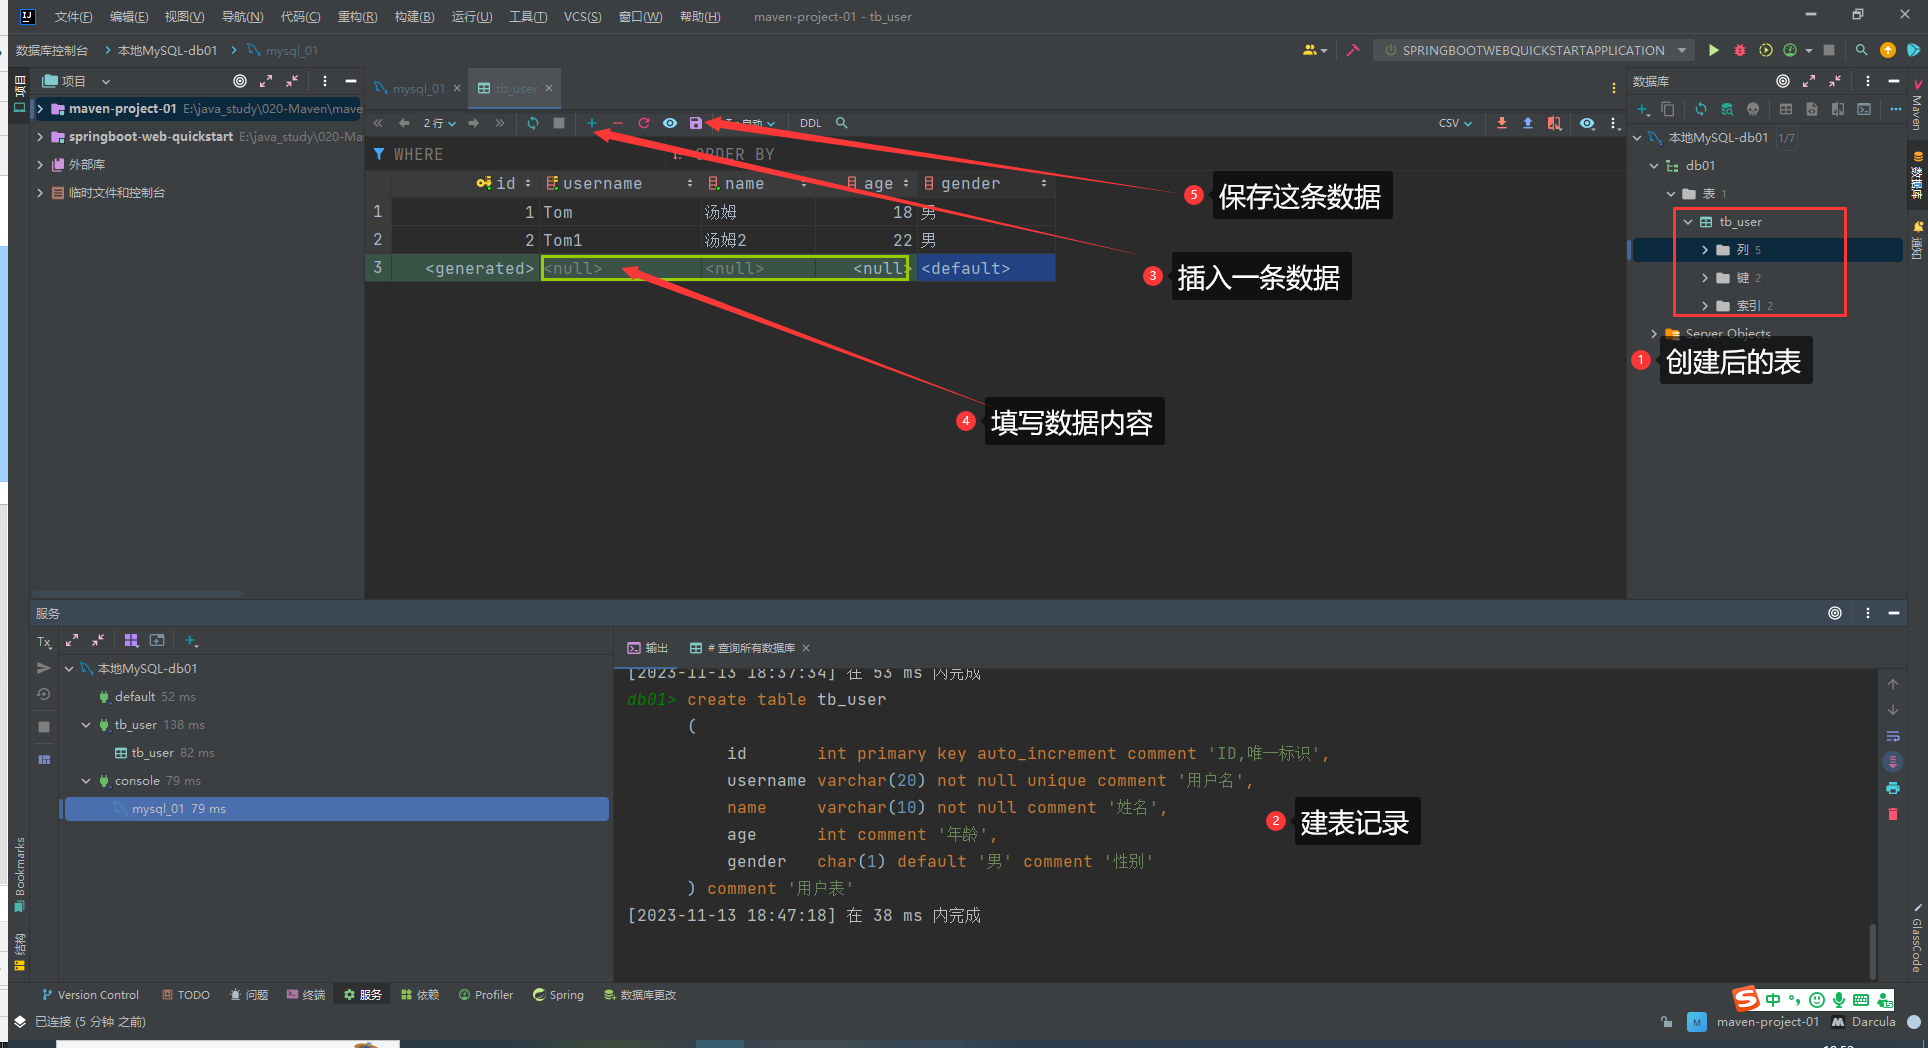Expand the maven-project-01 project node
Screen dimensions: 1928x1048
[40, 109]
